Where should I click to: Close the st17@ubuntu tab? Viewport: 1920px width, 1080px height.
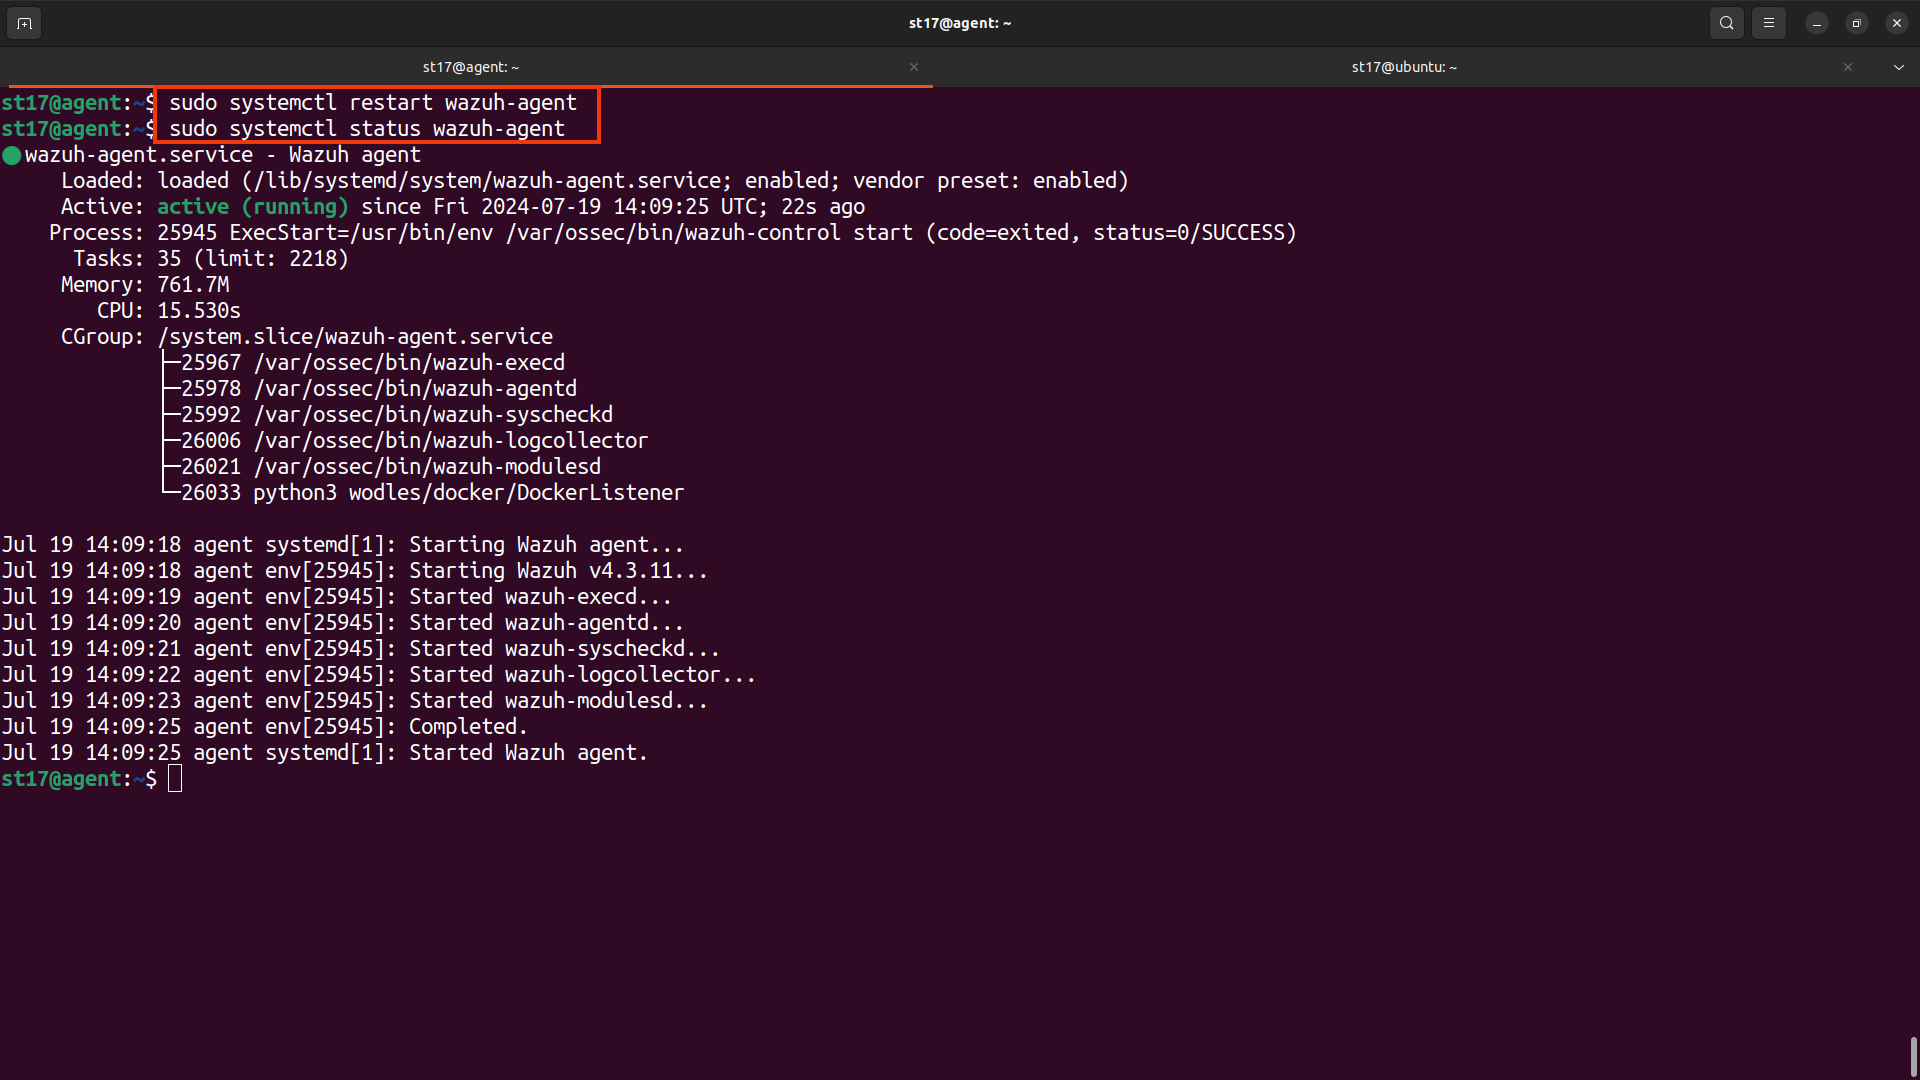1848,67
